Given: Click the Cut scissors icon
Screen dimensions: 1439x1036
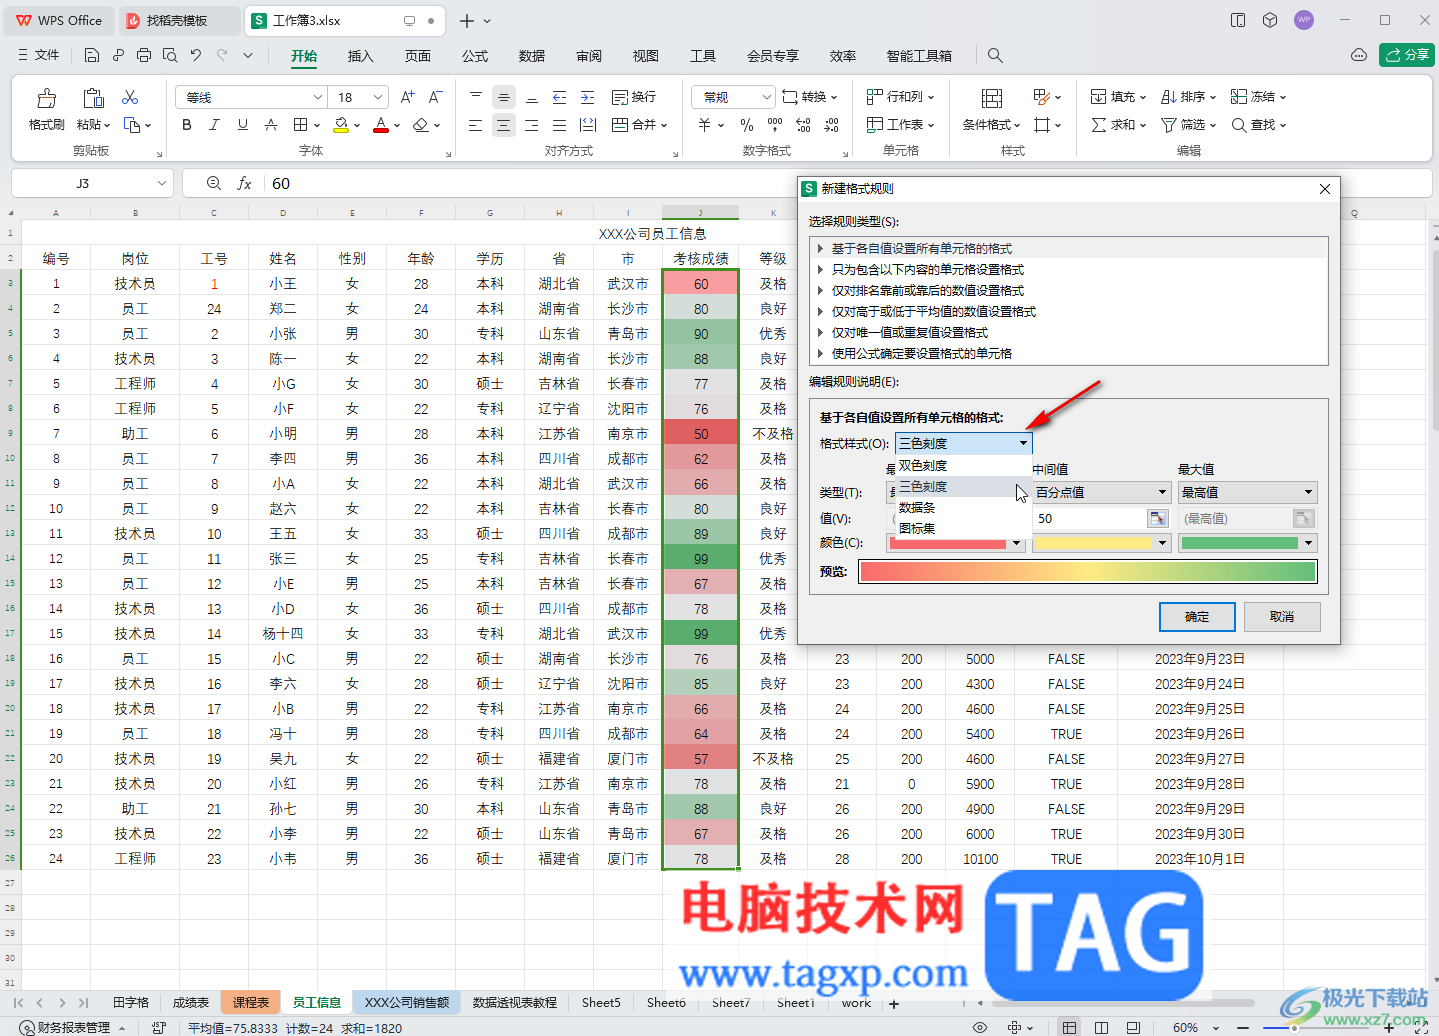Looking at the screenshot, I should (130, 97).
